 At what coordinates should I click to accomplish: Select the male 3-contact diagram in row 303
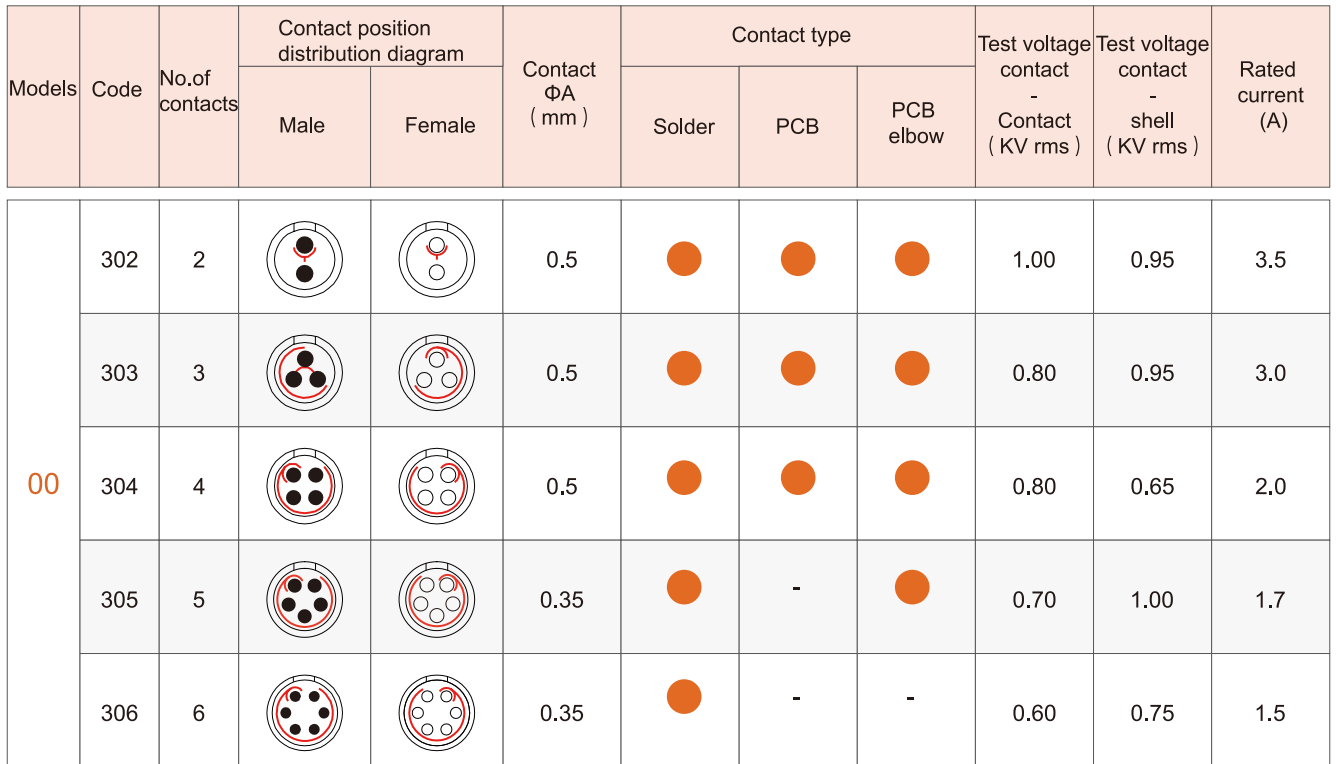coord(305,372)
